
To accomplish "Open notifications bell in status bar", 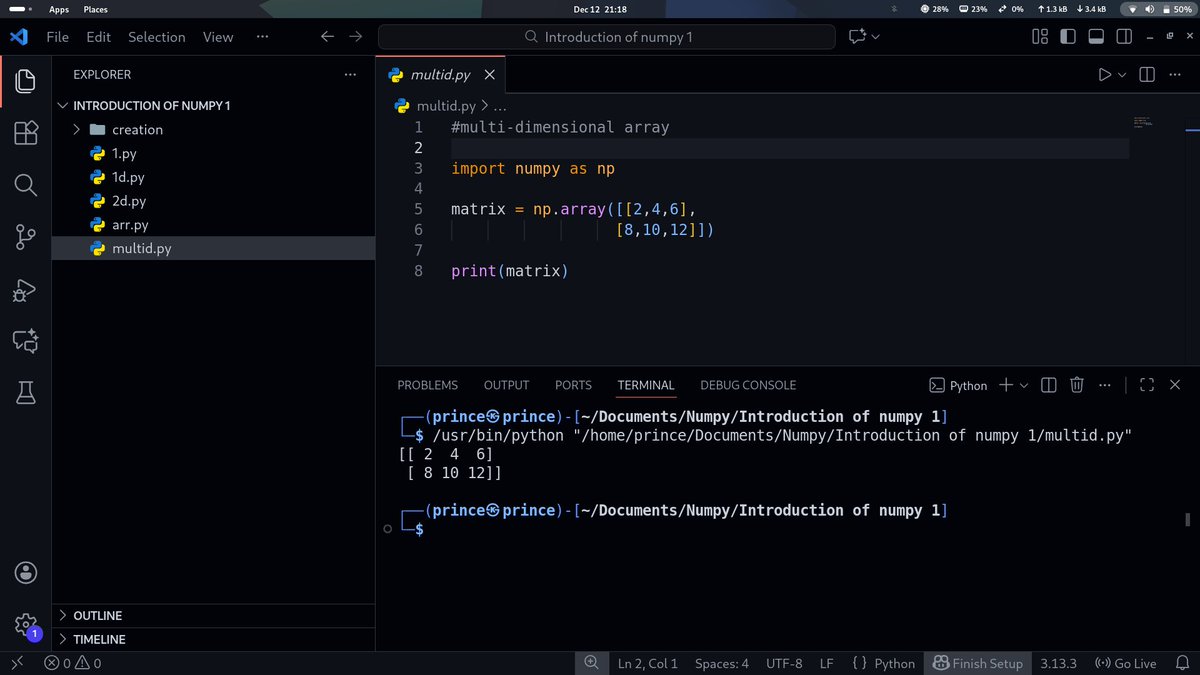I will tap(1182, 663).
